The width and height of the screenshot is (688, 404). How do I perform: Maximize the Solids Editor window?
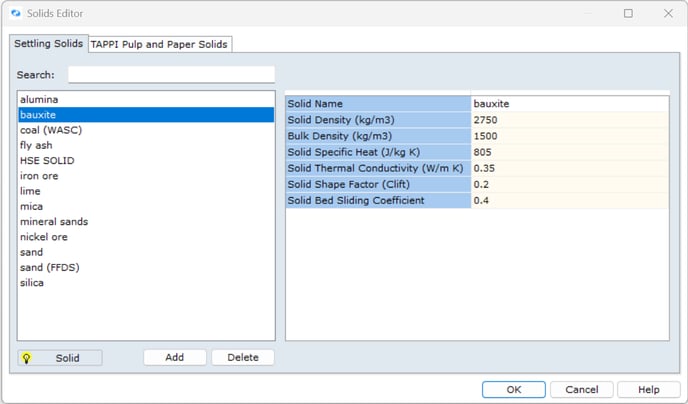[x=628, y=14]
